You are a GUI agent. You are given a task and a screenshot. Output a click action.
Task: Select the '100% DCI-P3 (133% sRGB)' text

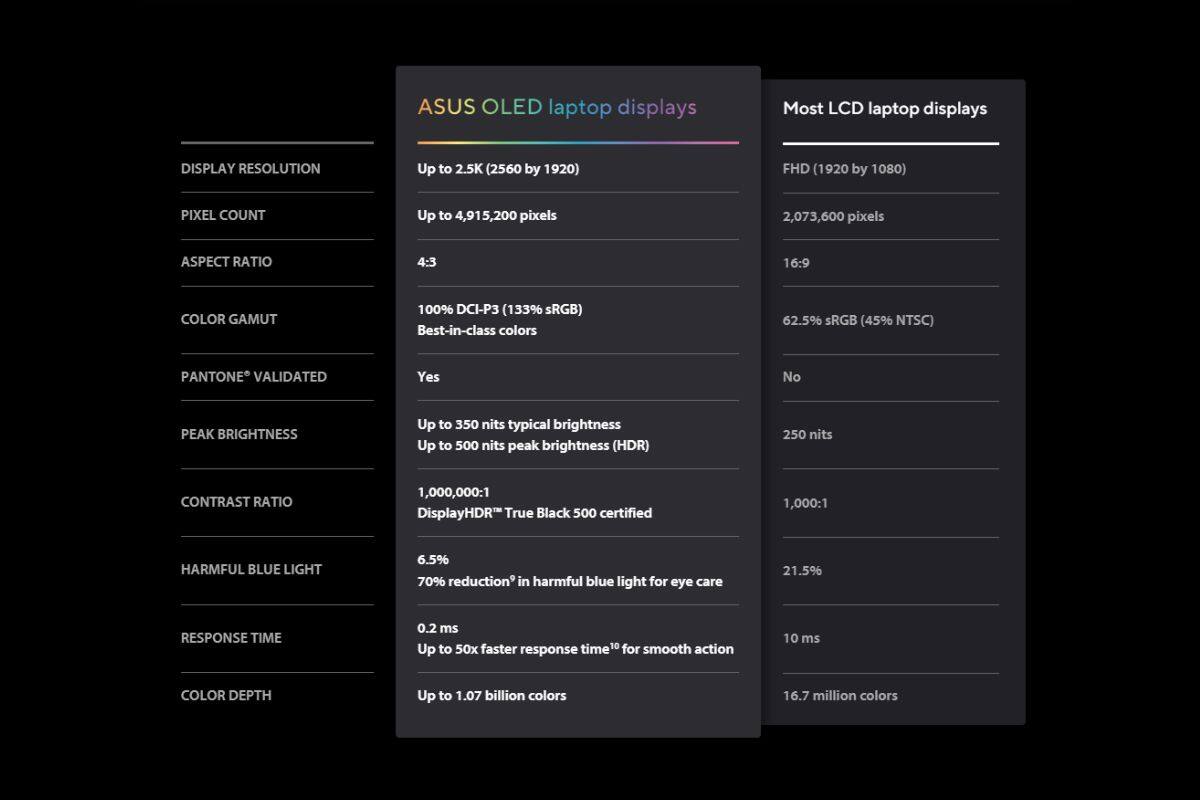tap(499, 309)
